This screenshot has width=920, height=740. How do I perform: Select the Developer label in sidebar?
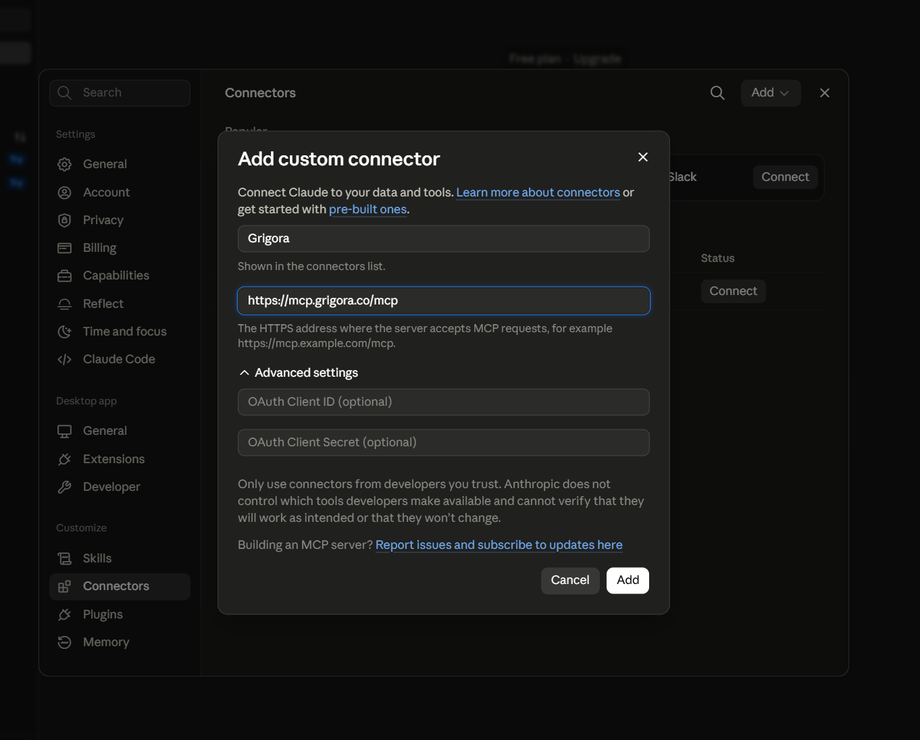[x=111, y=487]
